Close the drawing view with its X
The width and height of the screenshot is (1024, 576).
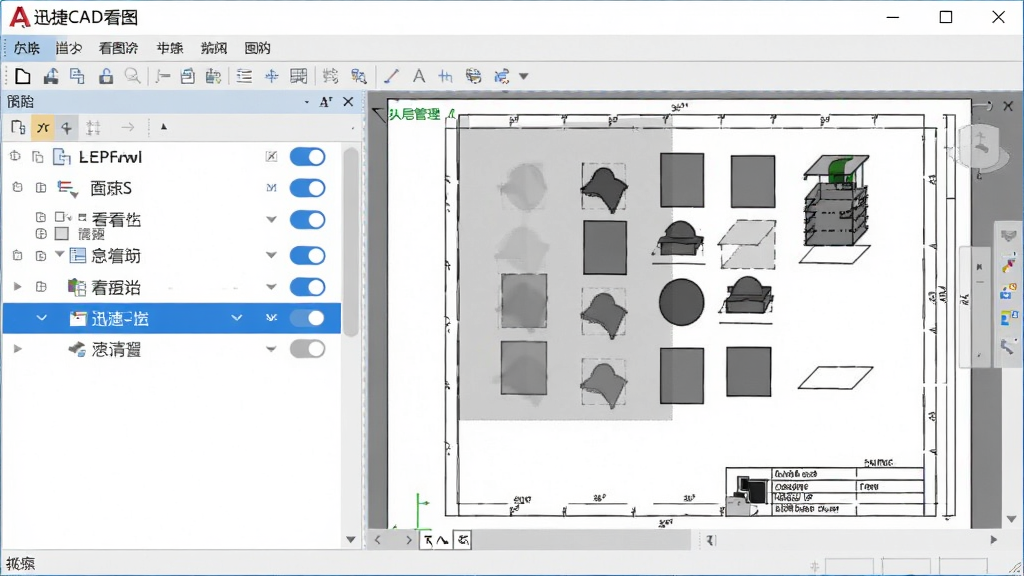click(1008, 106)
